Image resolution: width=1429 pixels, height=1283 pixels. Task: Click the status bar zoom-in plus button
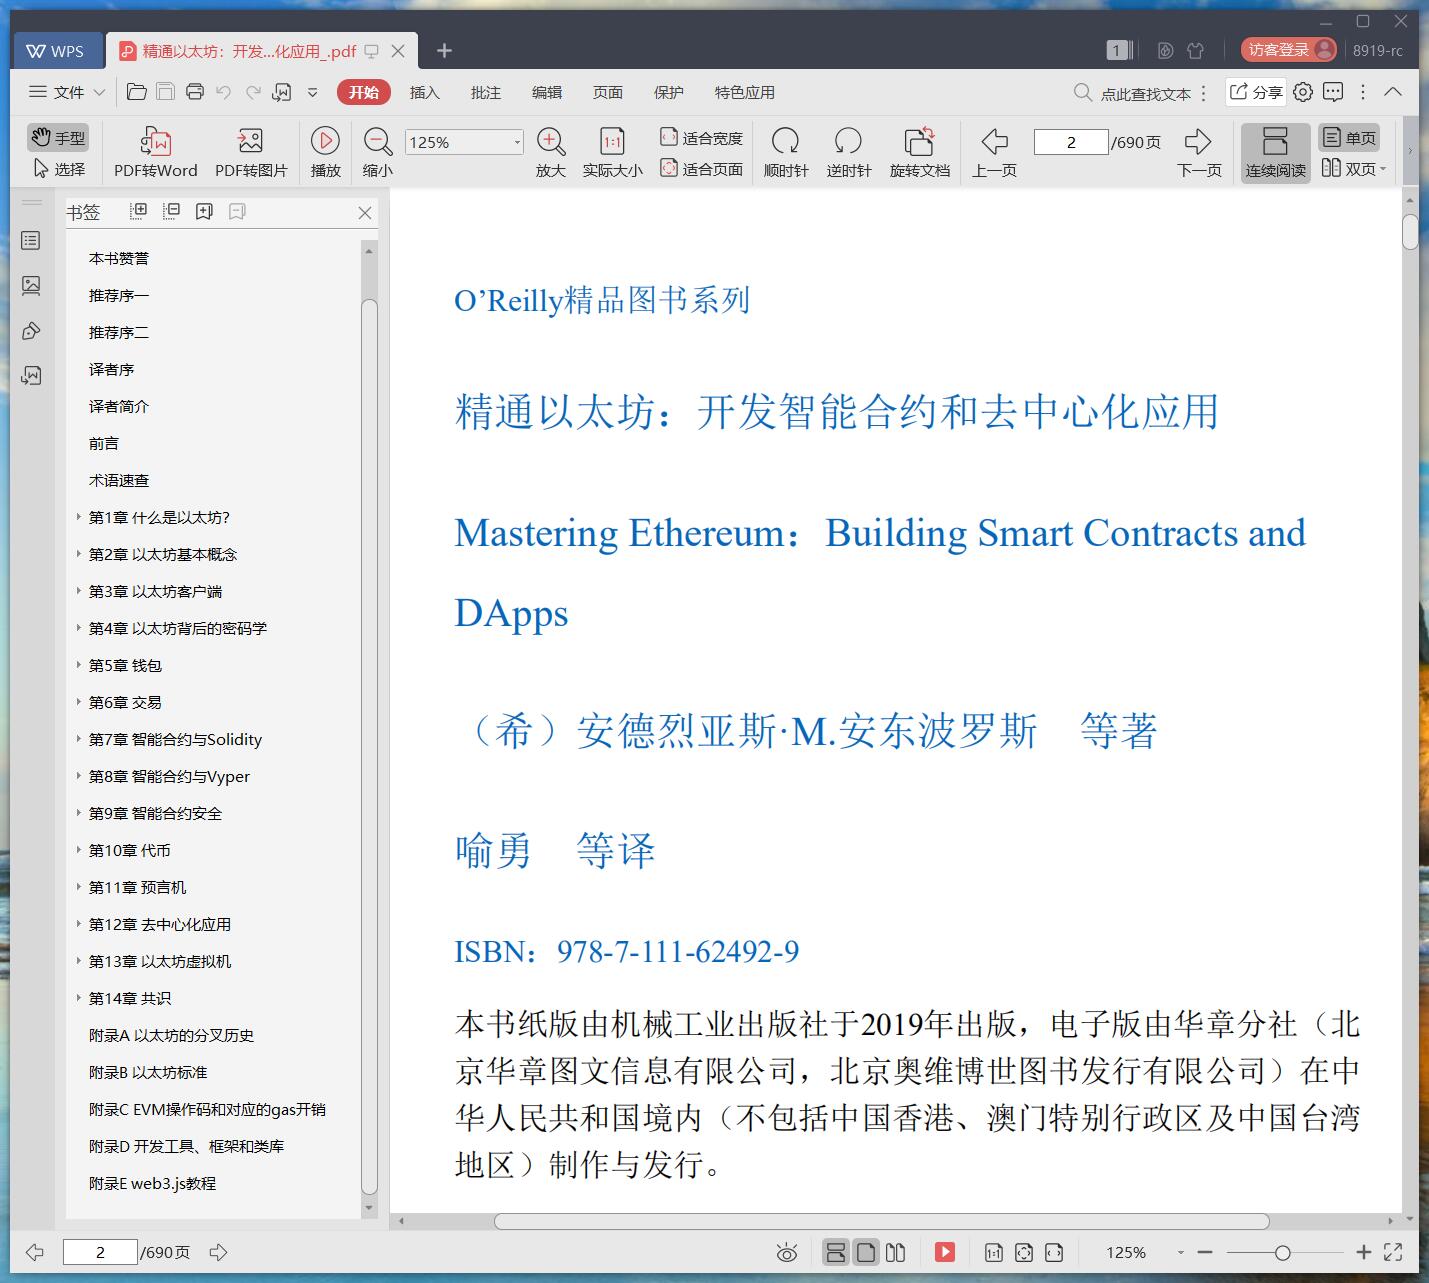pos(1363,1252)
